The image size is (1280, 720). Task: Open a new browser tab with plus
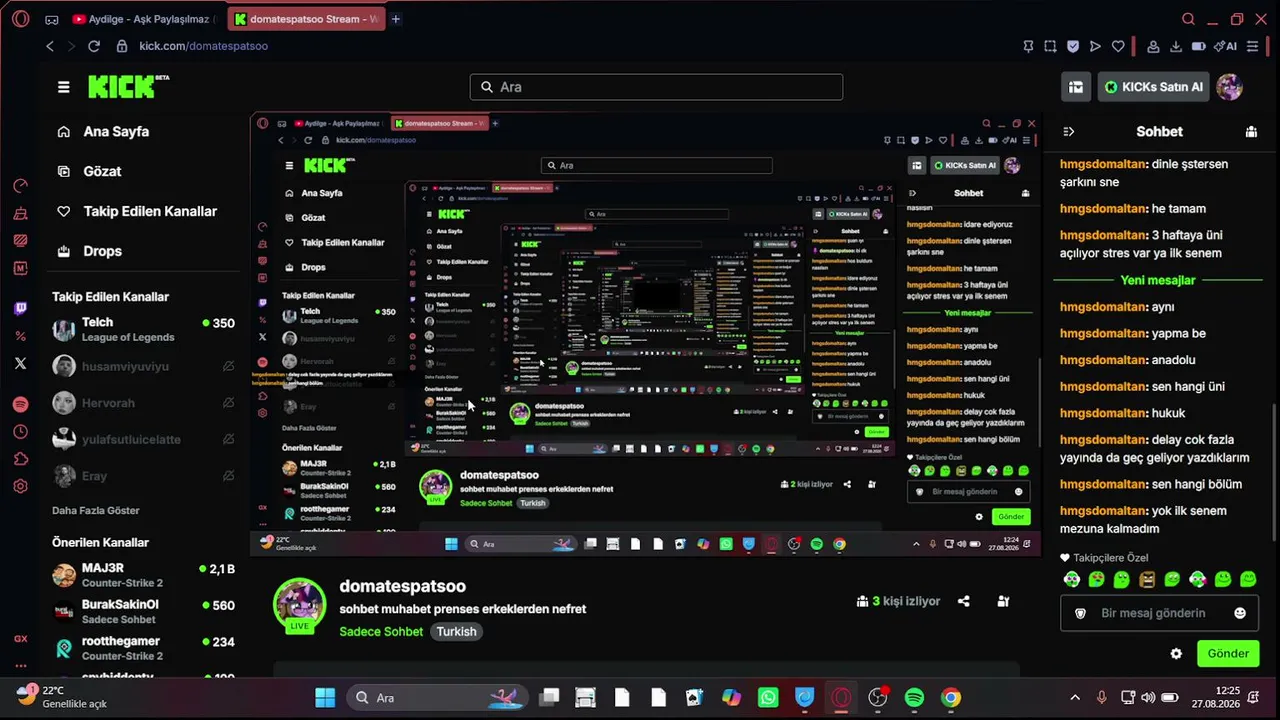coord(396,19)
